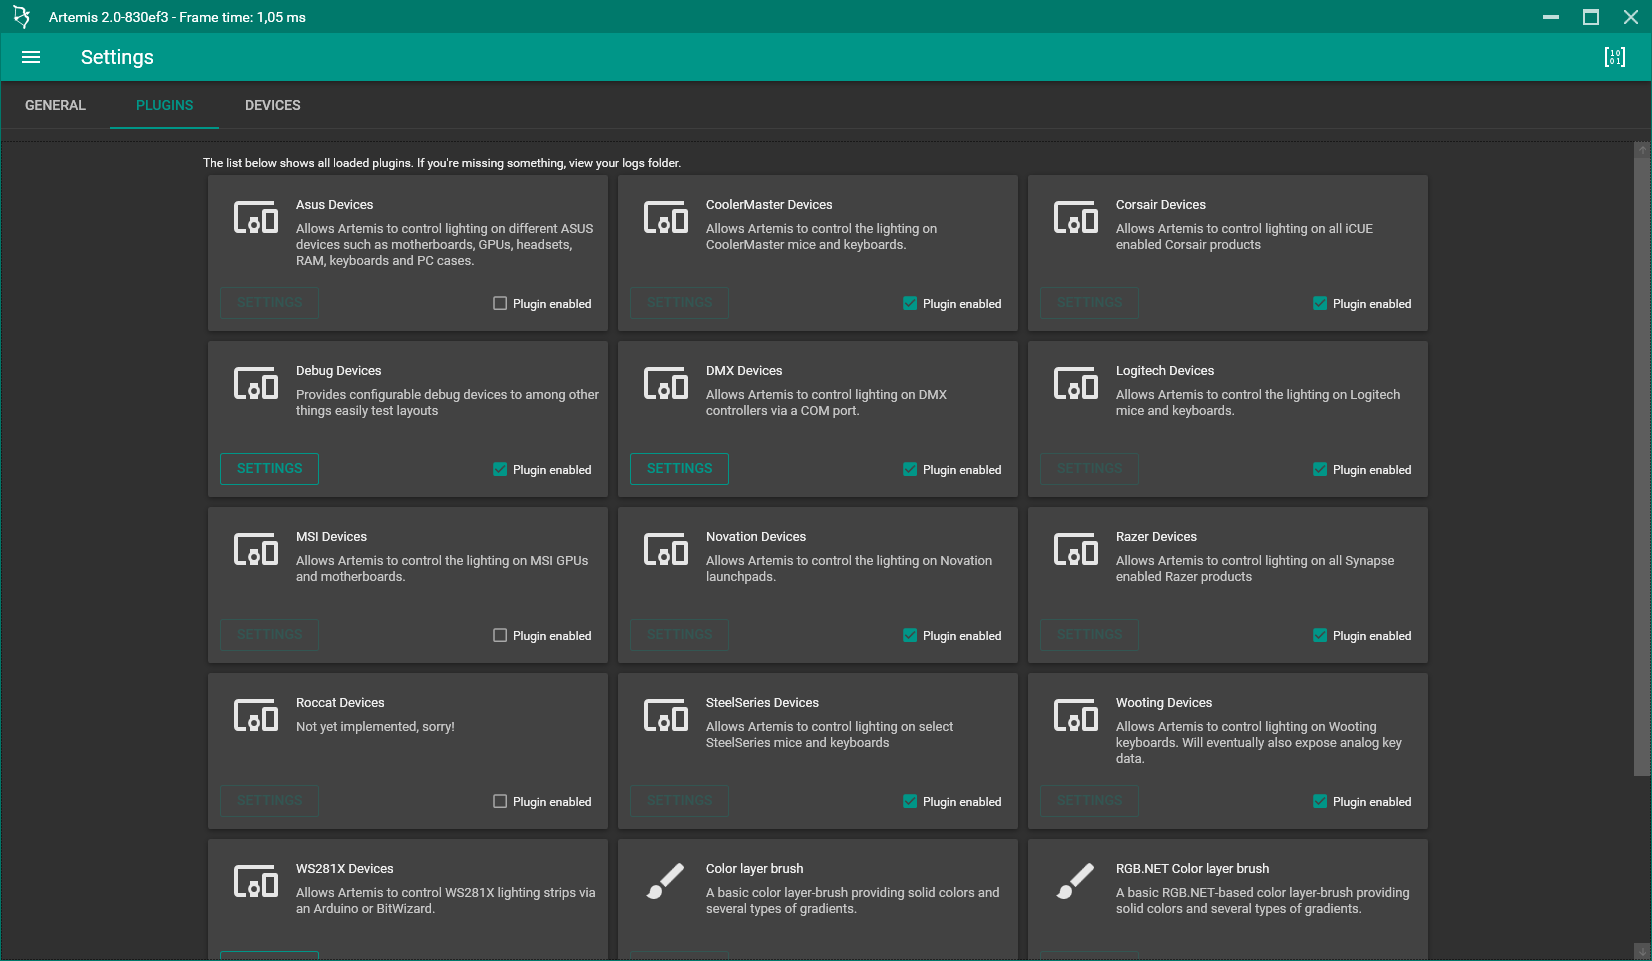1652x961 pixels.
Task: Check Plugin enabled for MSI Devices
Action: (x=500, y=635)
